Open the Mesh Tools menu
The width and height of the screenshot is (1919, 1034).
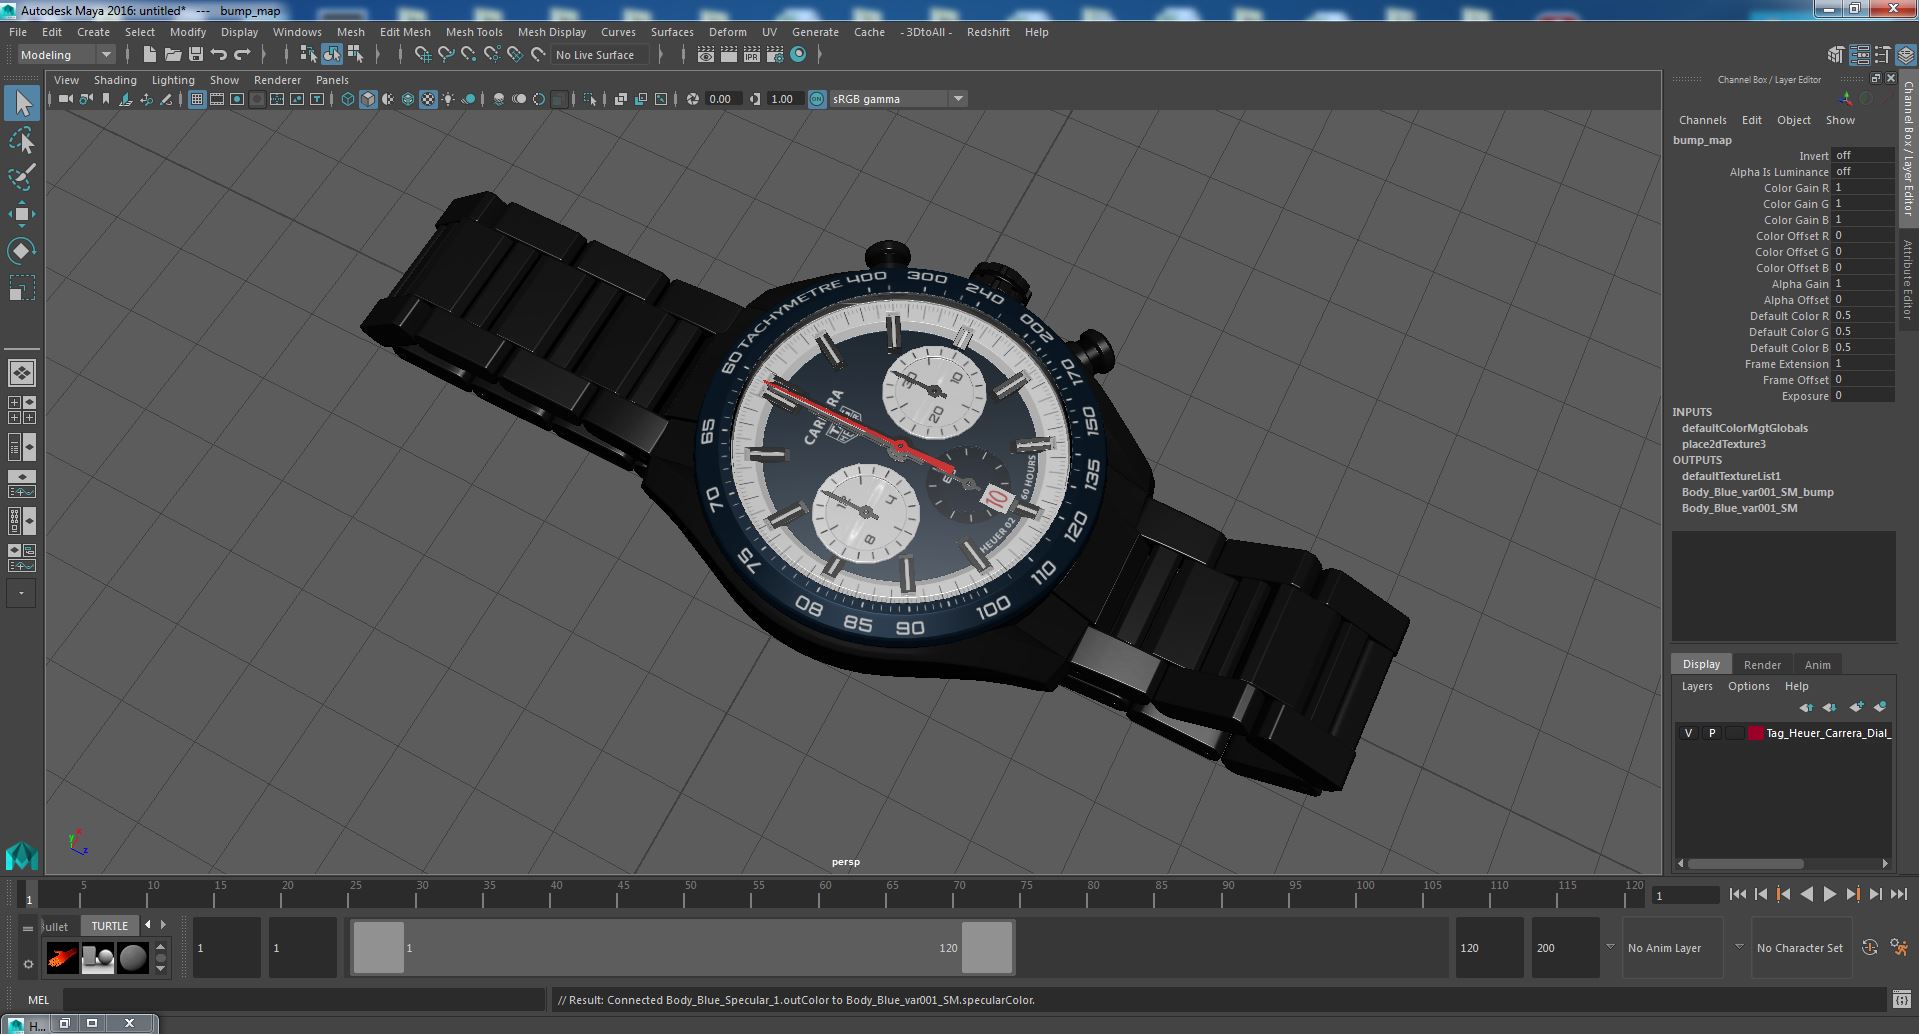coord(474,32)
